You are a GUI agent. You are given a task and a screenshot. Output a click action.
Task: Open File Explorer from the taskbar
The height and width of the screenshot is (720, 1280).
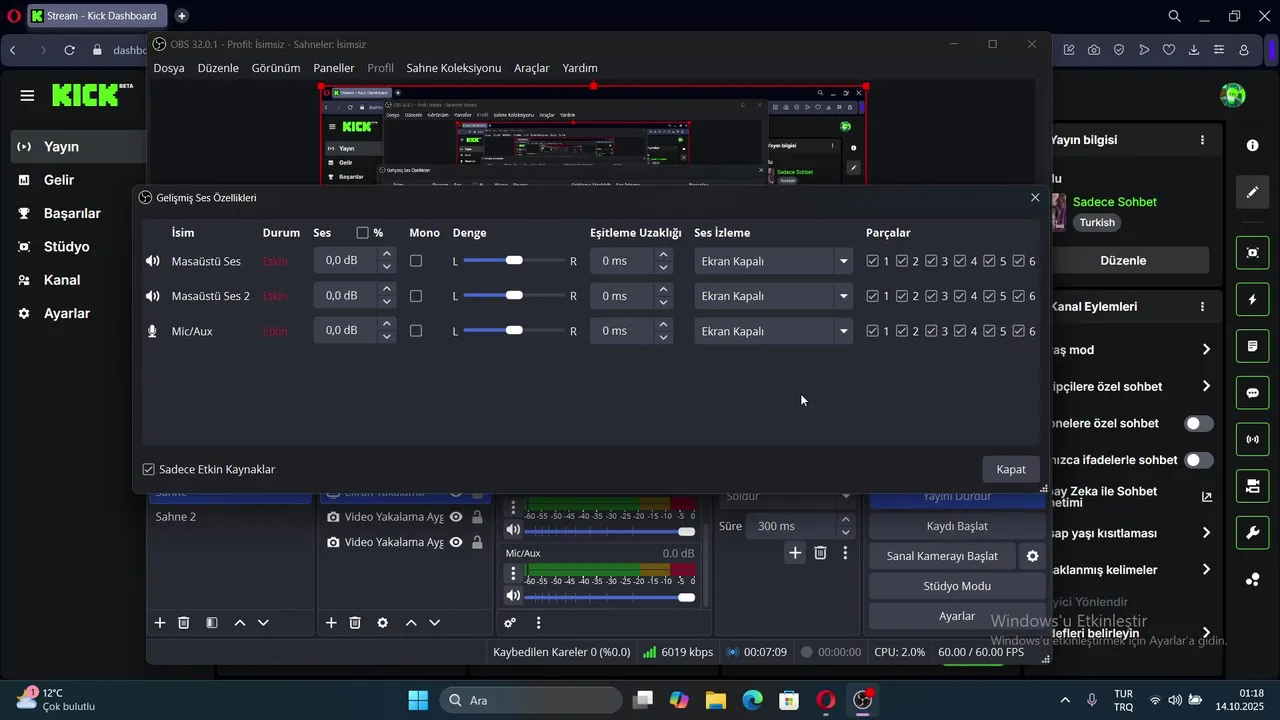pyautogui.click(x=715, y=700)
